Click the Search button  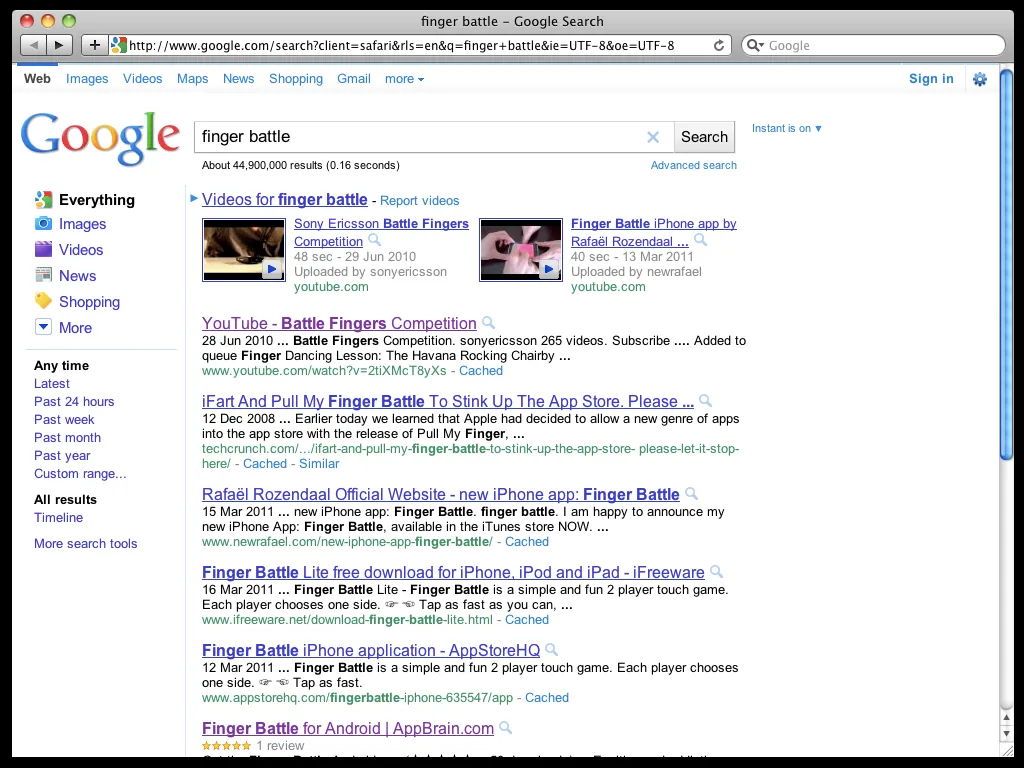point(704,136)
